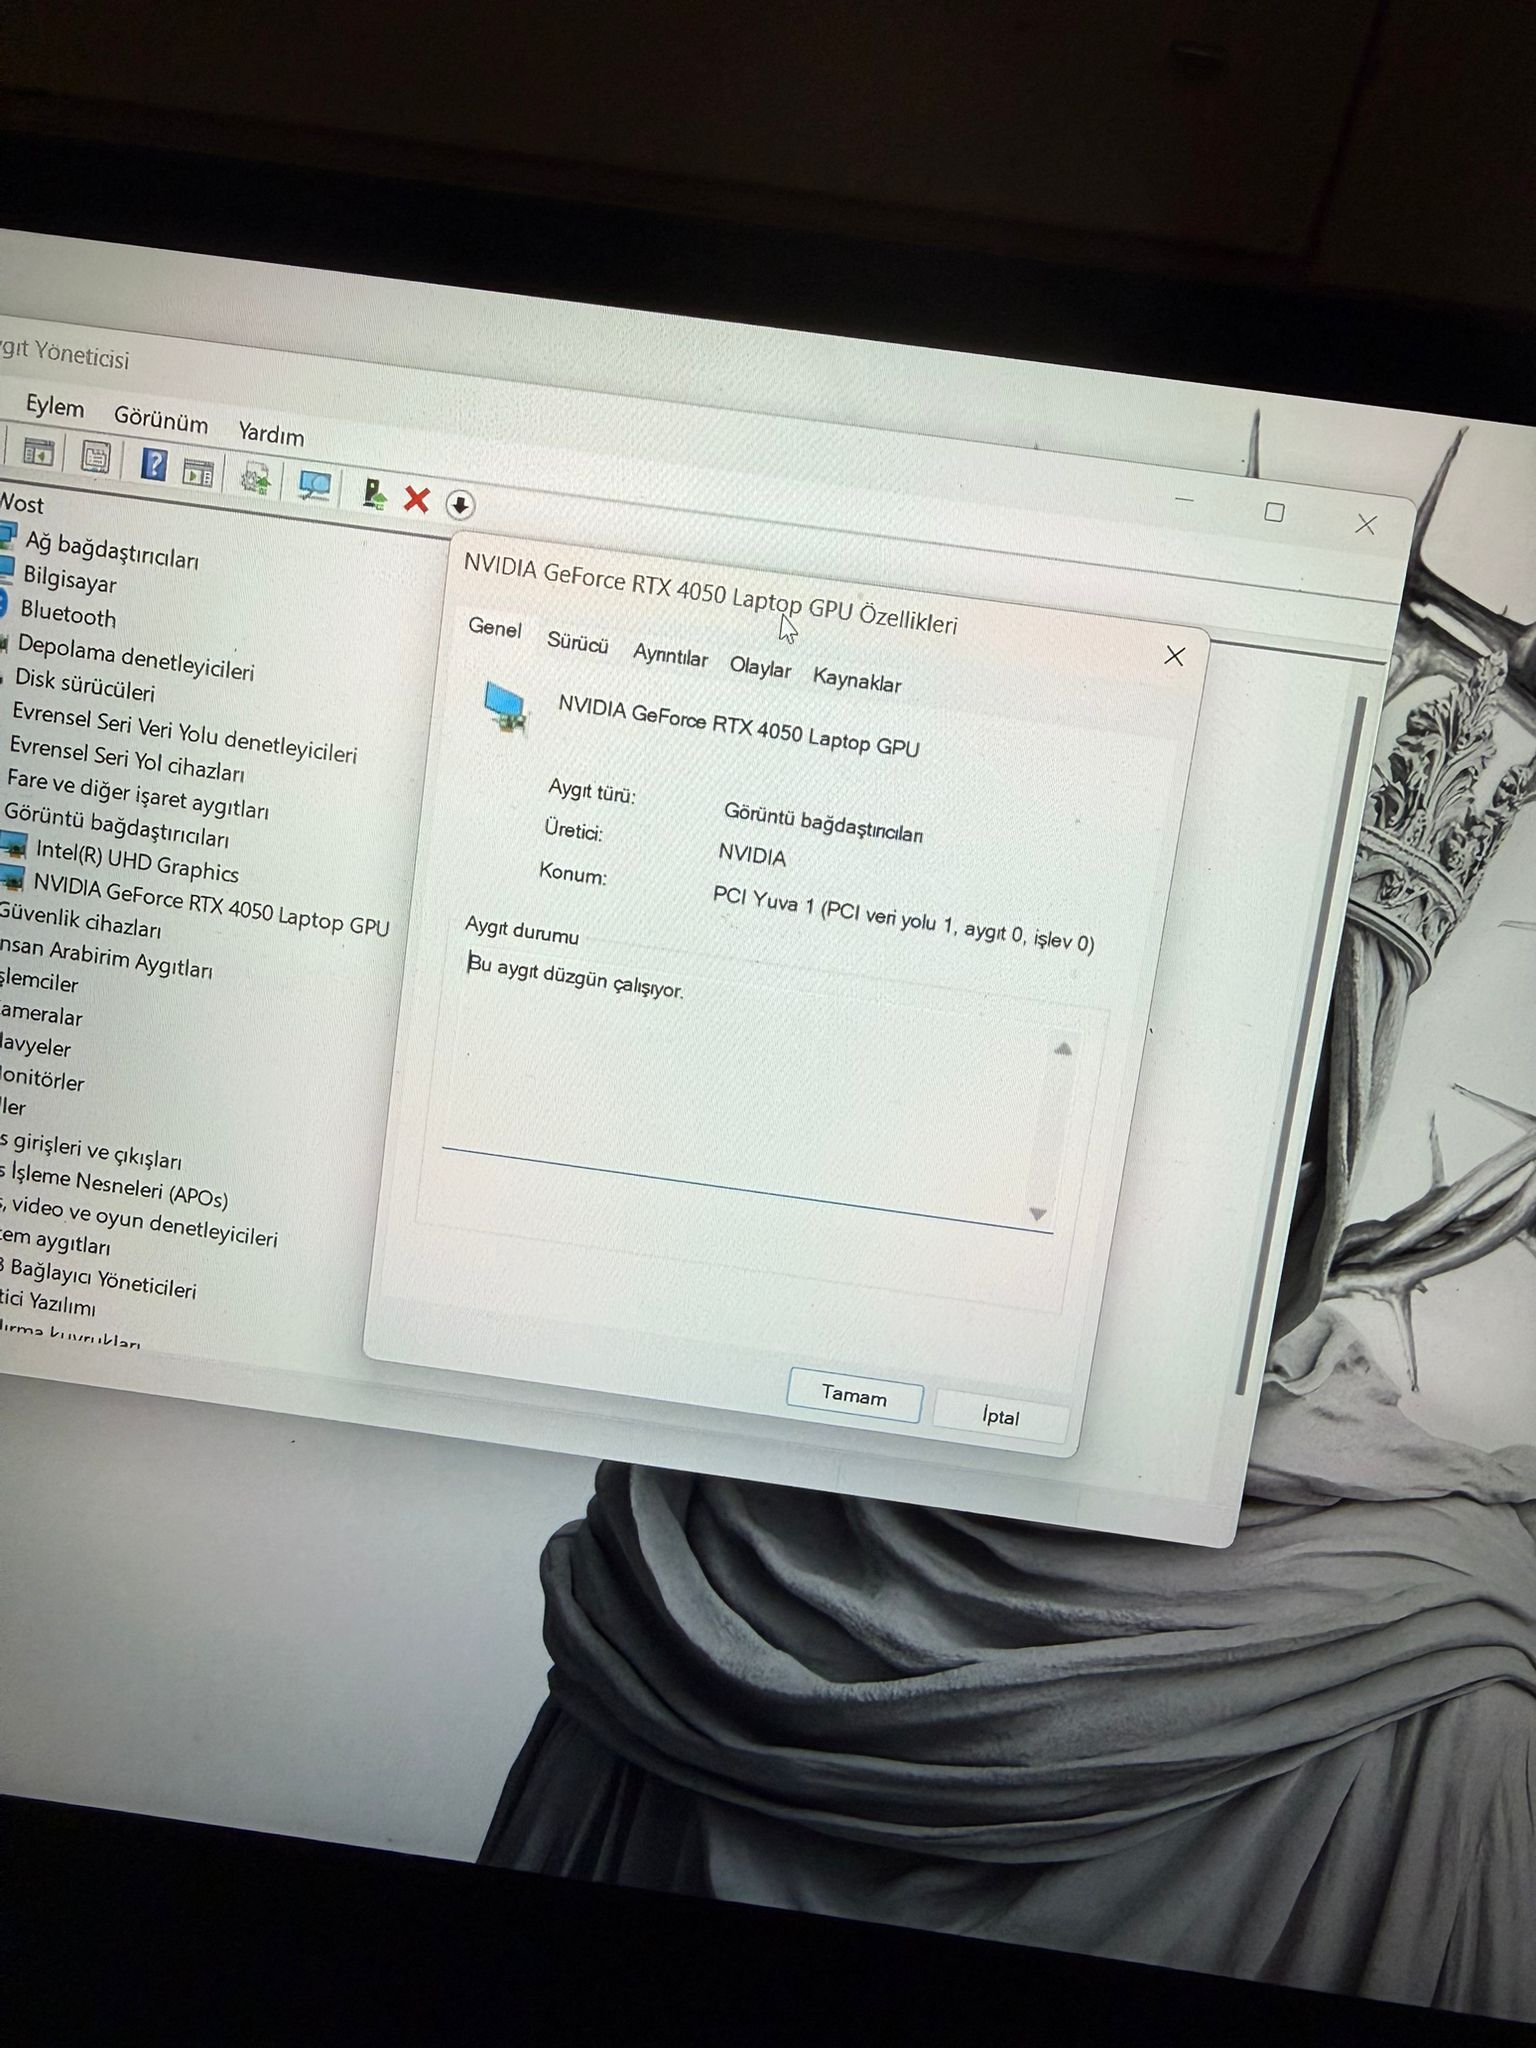Click the NVIDIA RTX 4050 tree adapter icon
1536x2048 pixels.
11,880
